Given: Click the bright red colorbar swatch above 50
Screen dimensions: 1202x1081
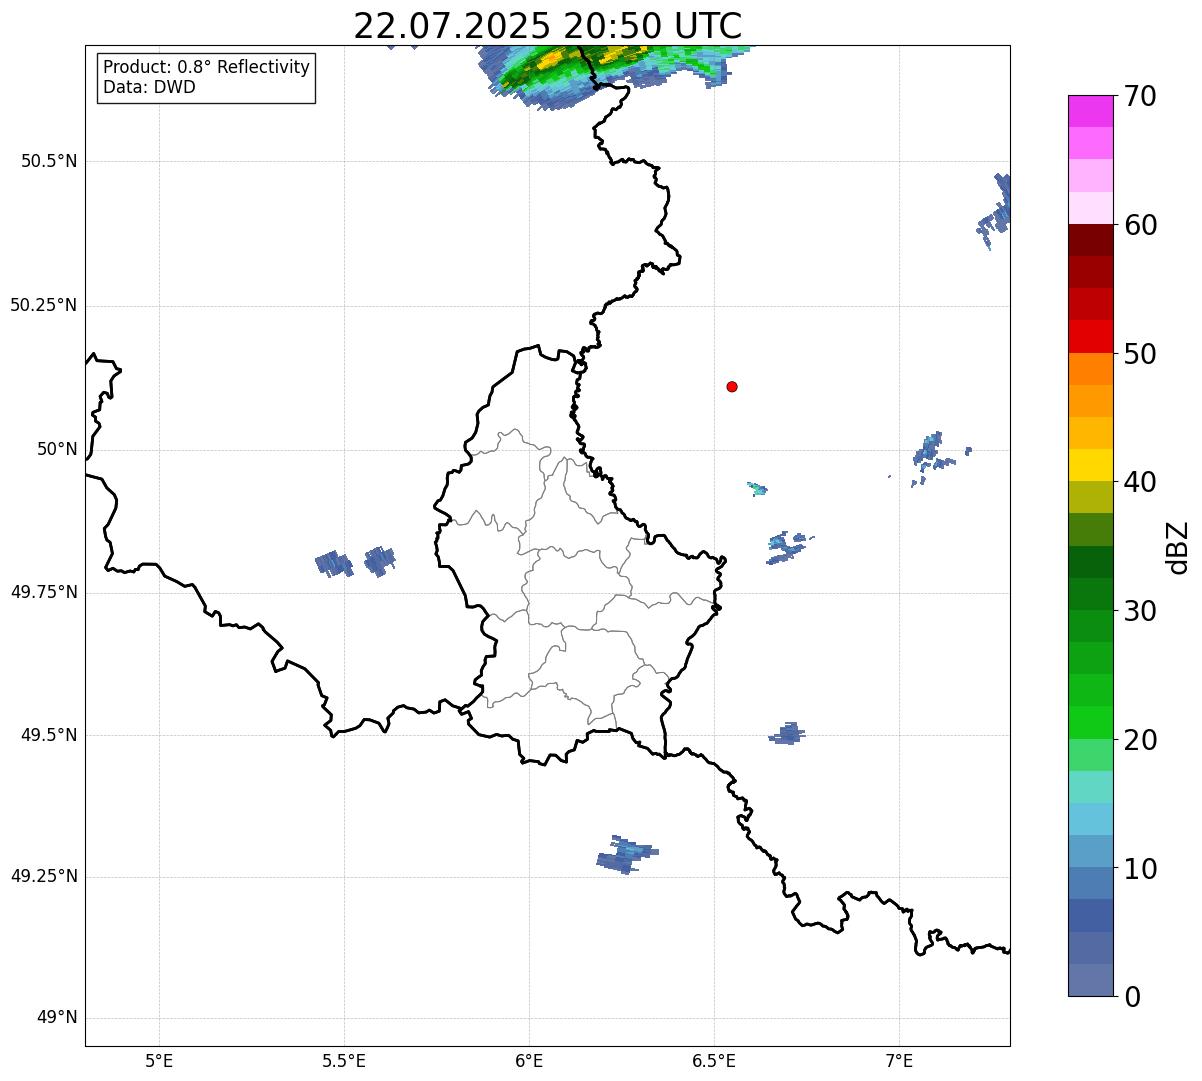Looking at the screenshot, I should tap(1090, 336).
